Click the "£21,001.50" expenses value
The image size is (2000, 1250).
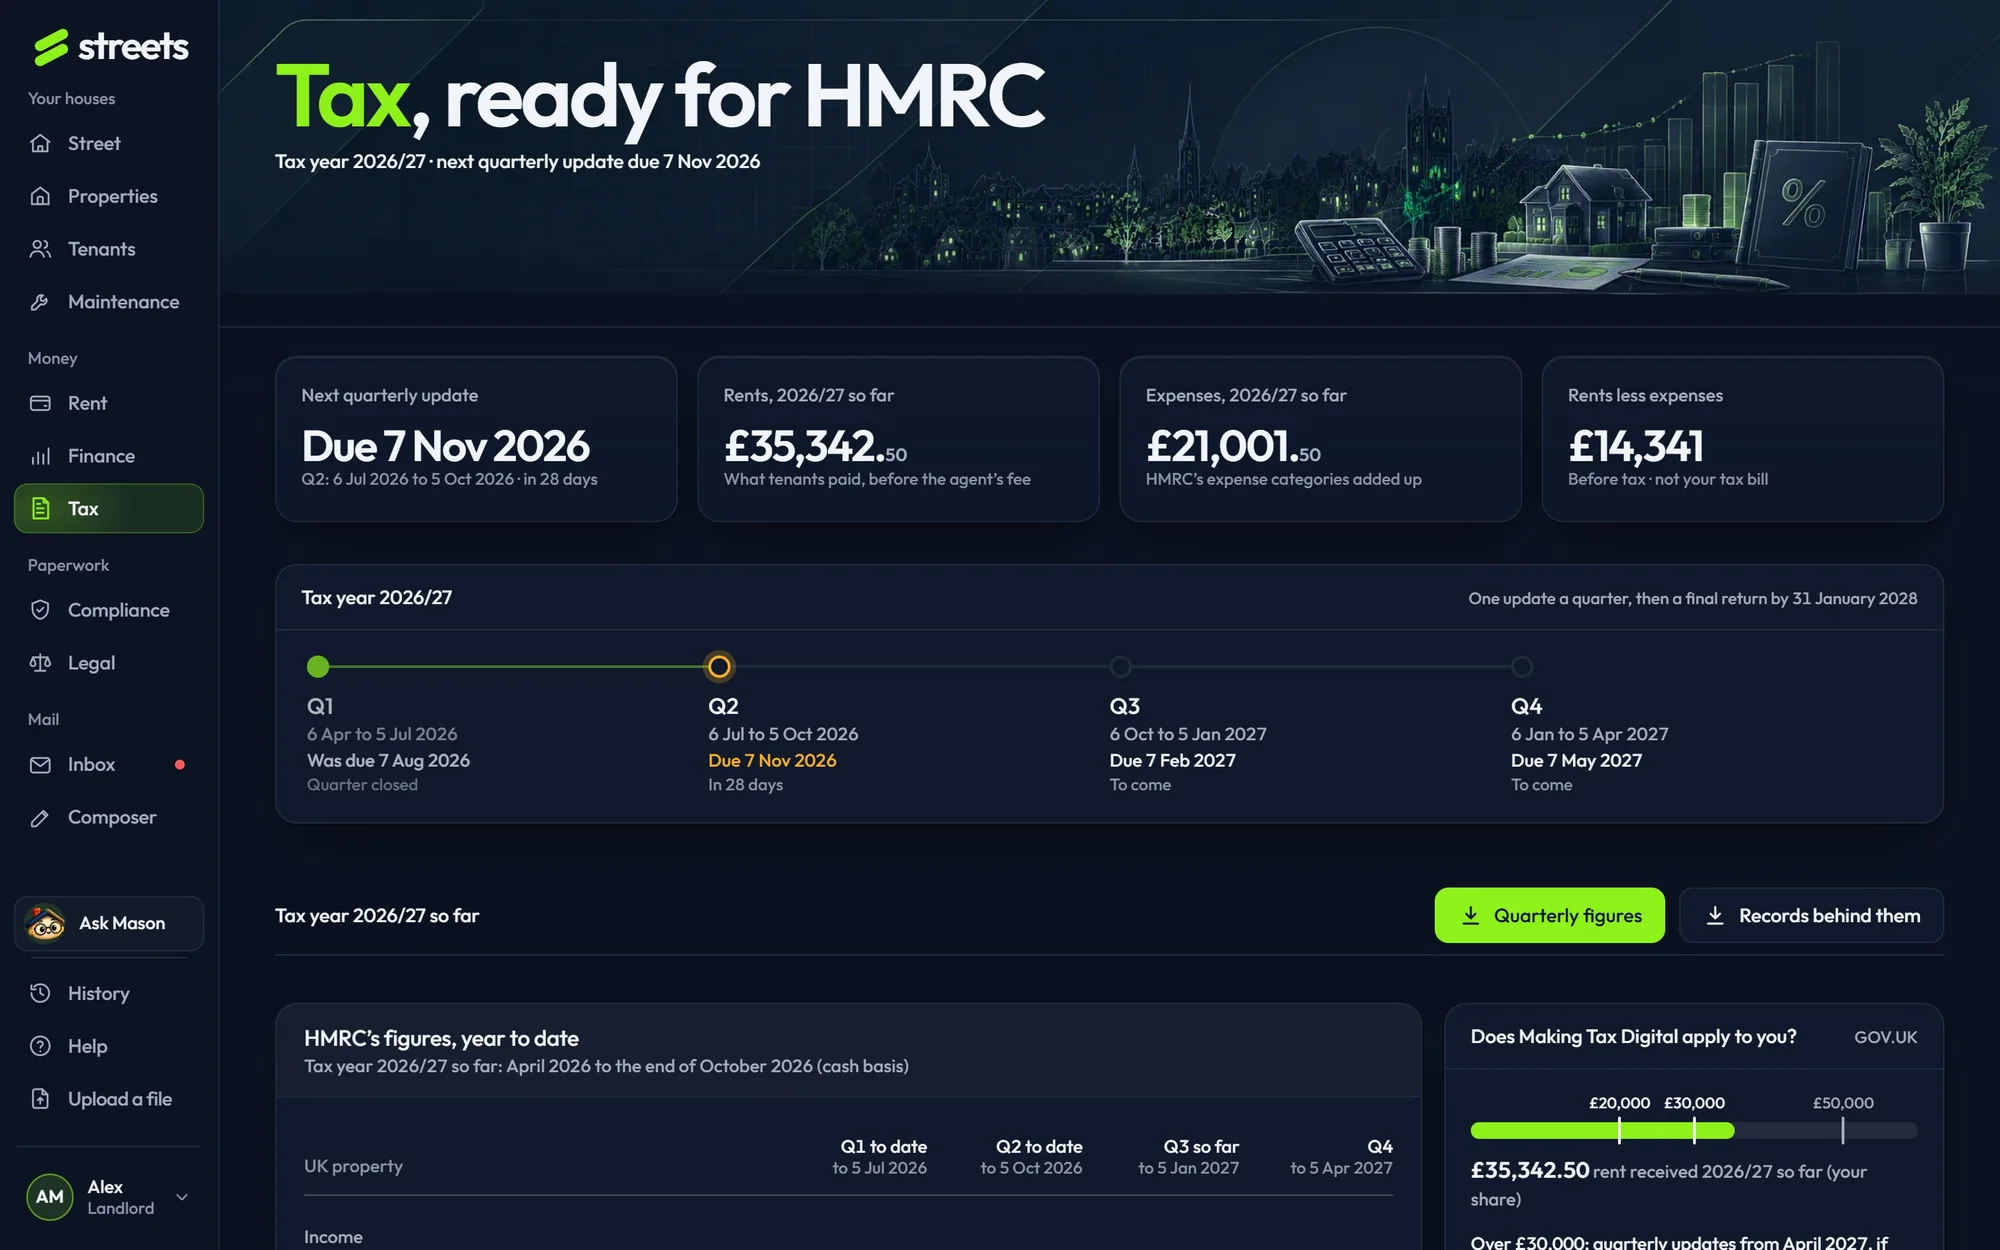click(1233, 446)
